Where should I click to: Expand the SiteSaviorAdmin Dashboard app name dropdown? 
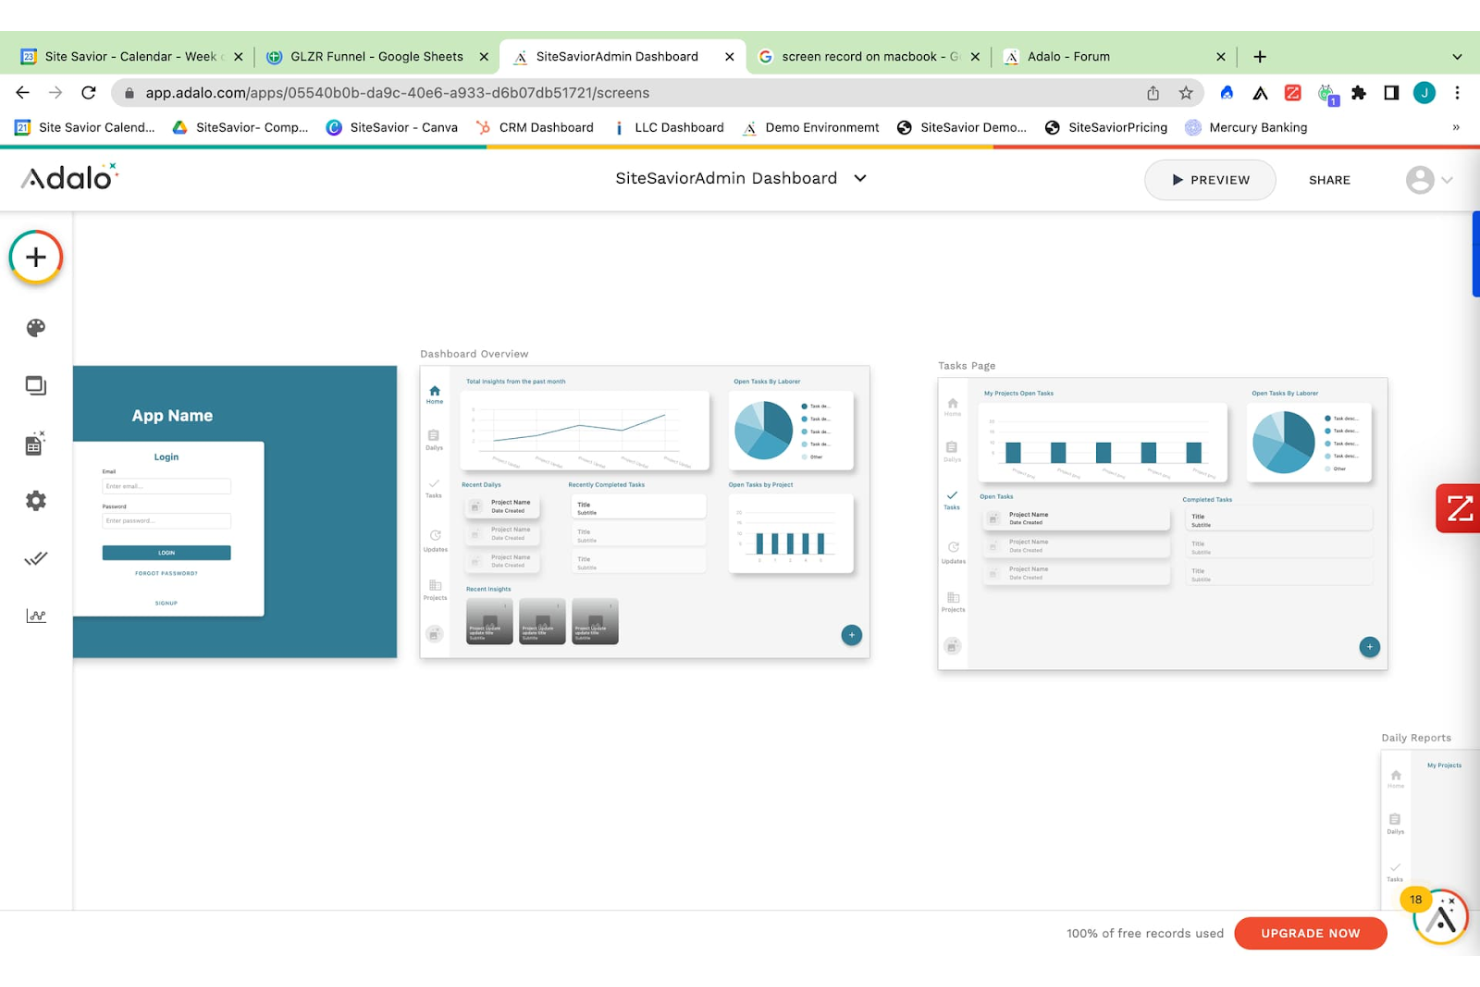[x=859, y=178]
